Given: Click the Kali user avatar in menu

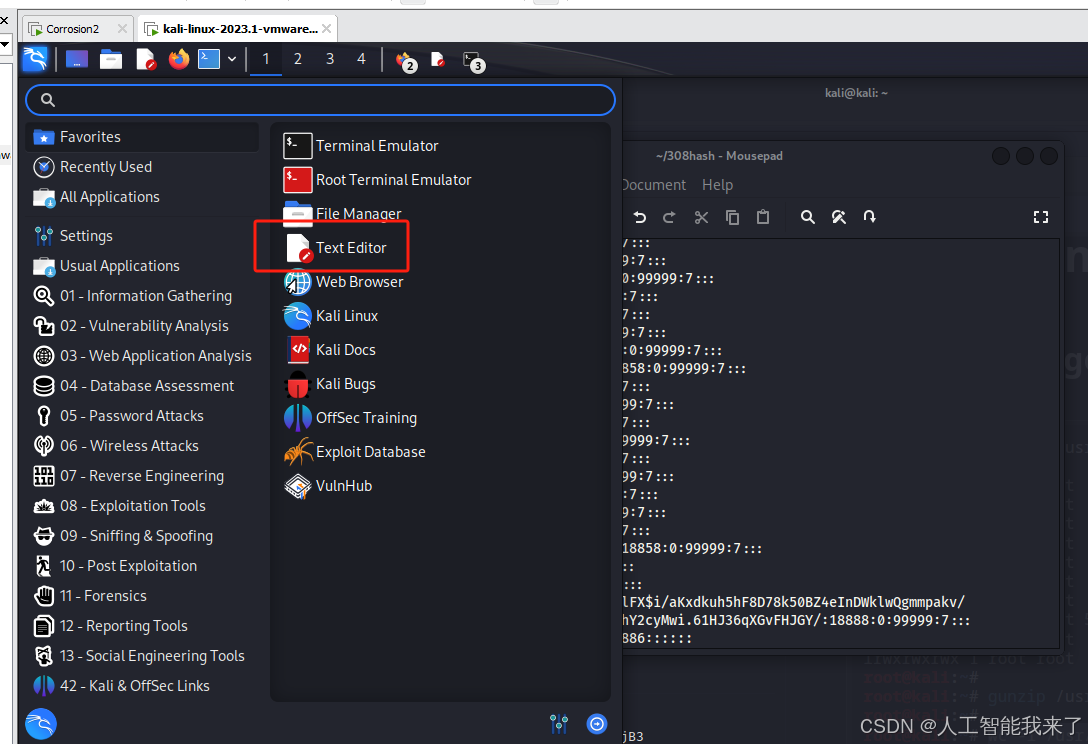Looking at the screenshot, I should tap(41, 724).
